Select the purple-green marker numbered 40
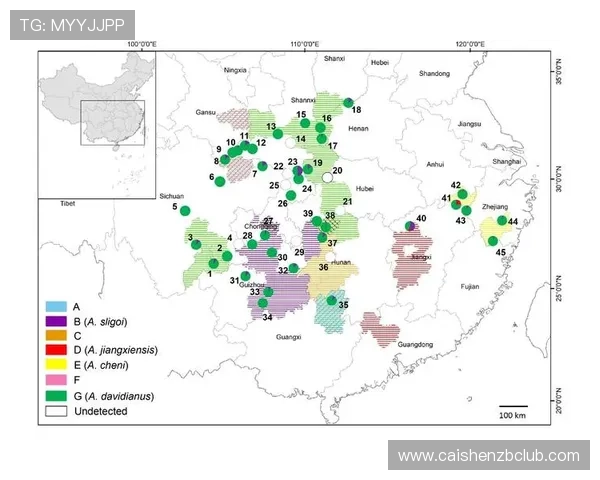This screenshot has height=480, width=600. [x=410, y=226]
